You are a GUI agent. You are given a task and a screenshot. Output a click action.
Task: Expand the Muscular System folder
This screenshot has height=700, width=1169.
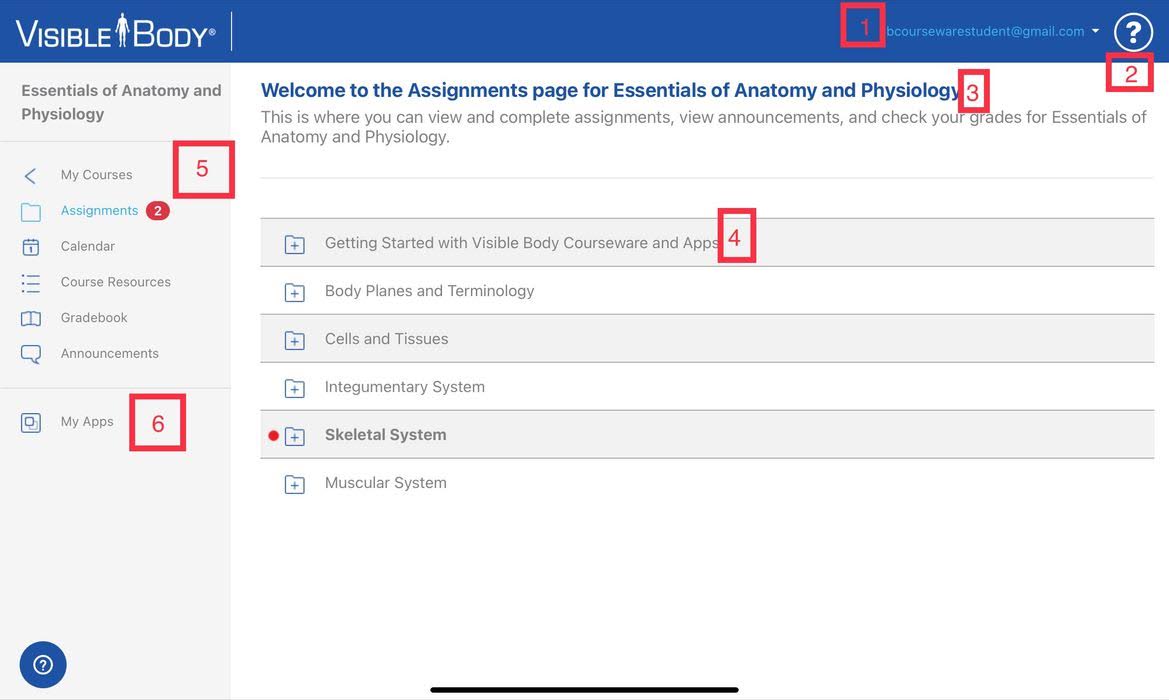point(294,485)
